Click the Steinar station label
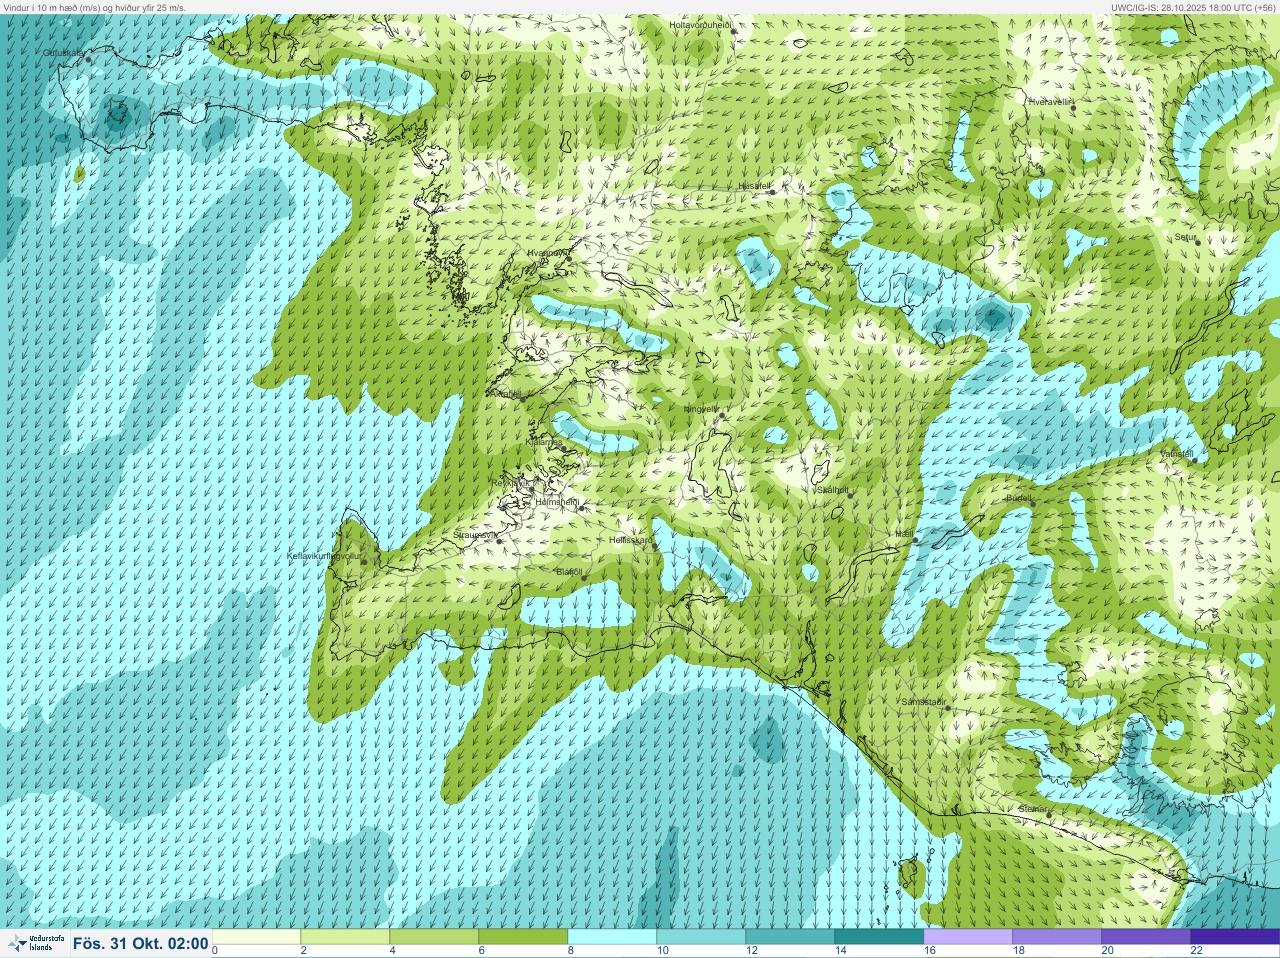 coord(1032,809)
